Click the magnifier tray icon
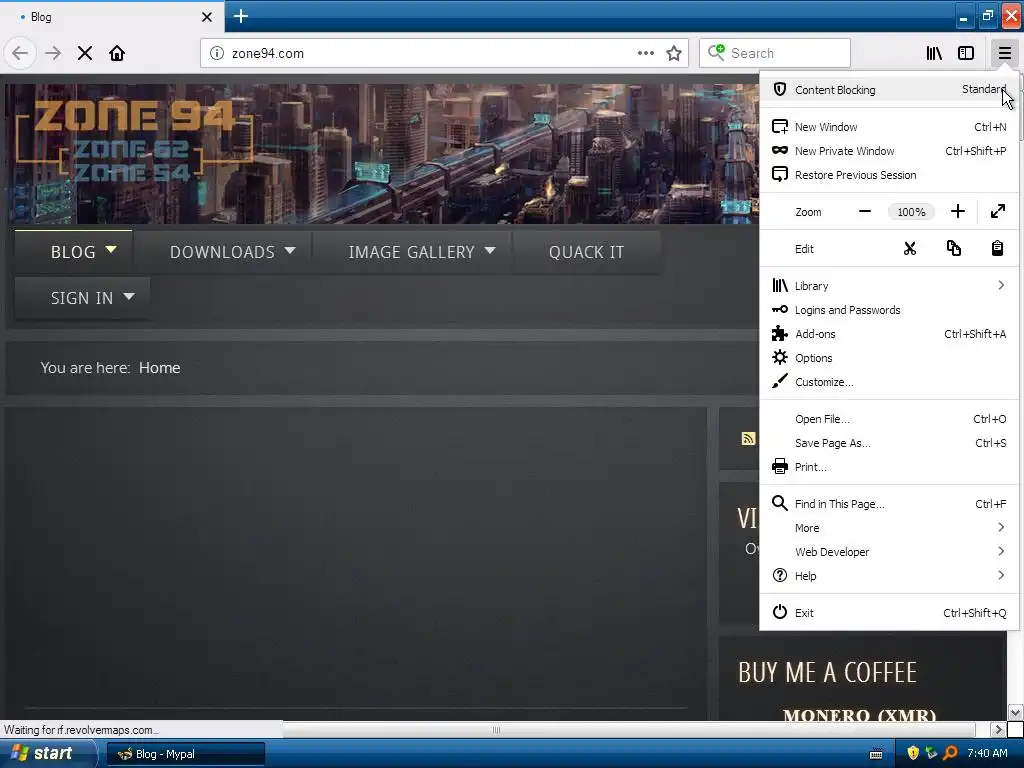1024x768 pixels. click(x=951, y=753)
